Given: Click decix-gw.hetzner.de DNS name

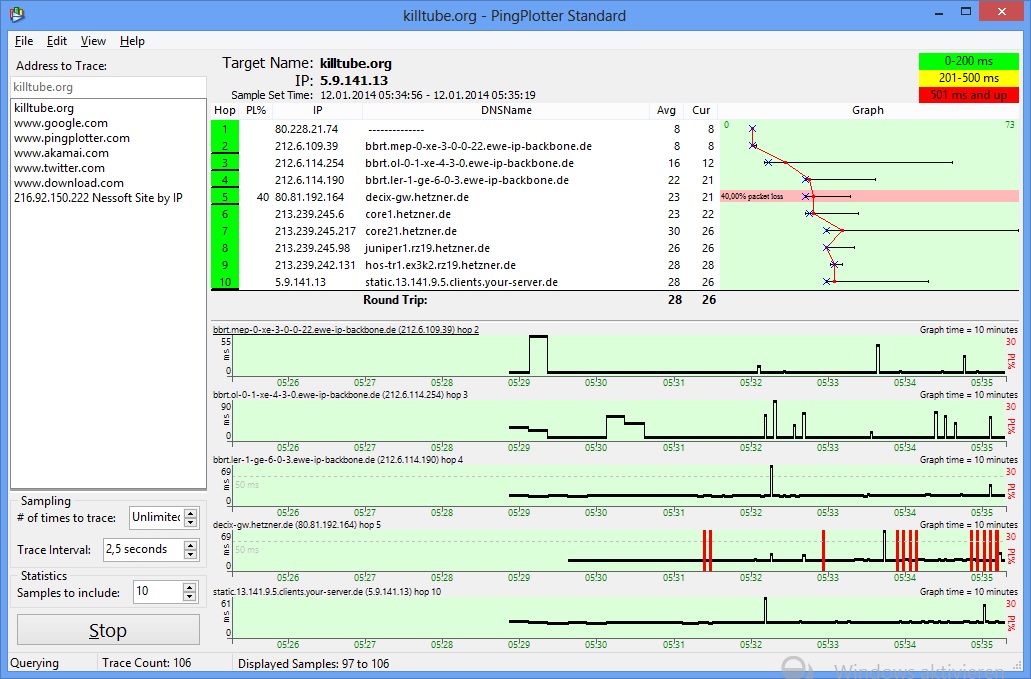Looking at the screenshot, I should coord(417,197).
